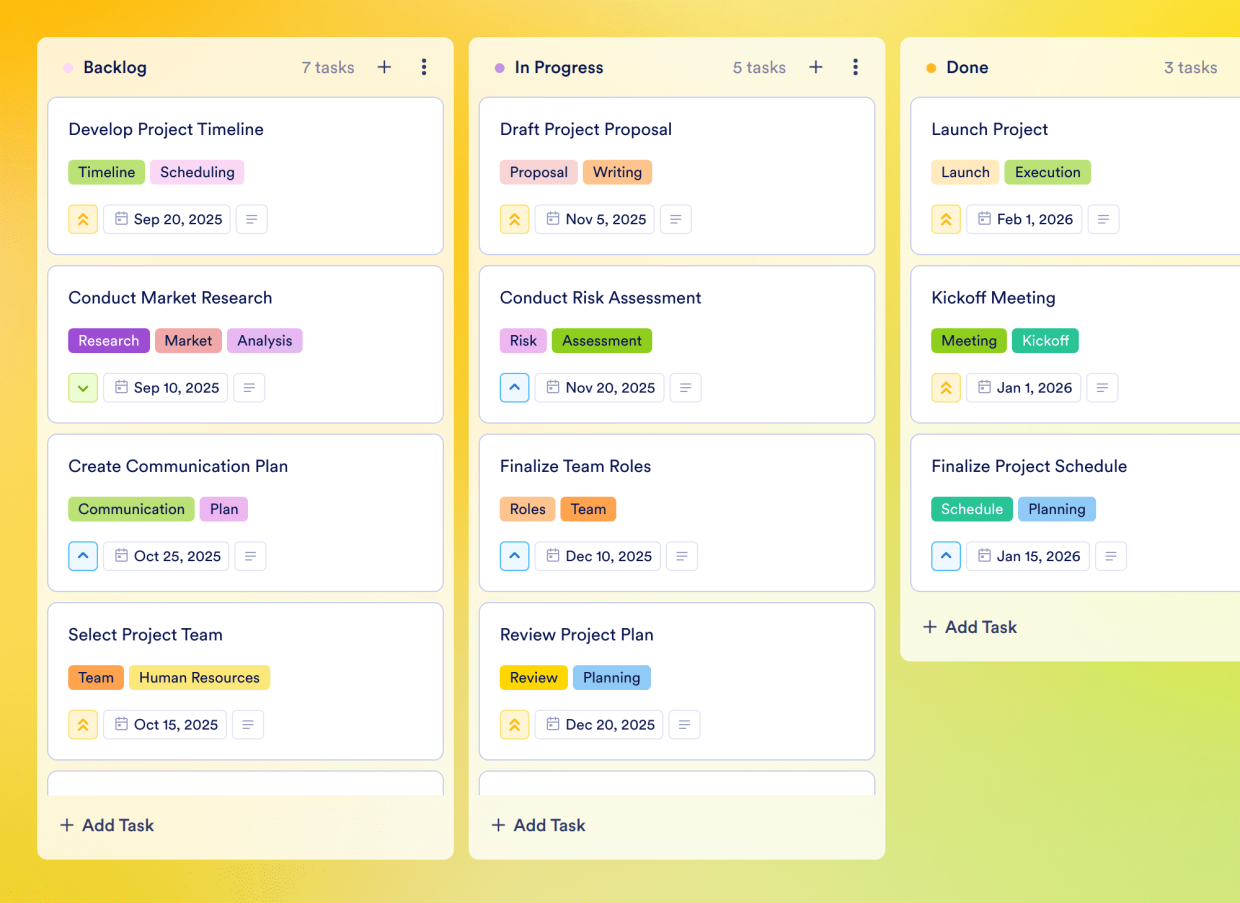
Task: Toggle the priority chevron on Conduct Risk Assessment
Action: point(514,387)
